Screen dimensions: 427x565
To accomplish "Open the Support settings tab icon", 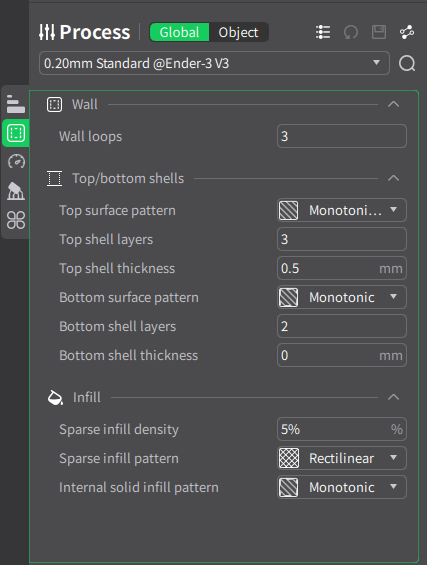I will point(16,191).
